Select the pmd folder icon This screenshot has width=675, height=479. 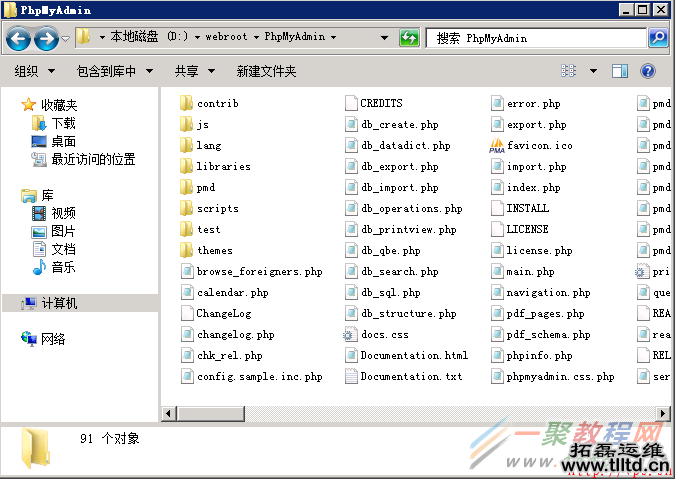point(186,187)
